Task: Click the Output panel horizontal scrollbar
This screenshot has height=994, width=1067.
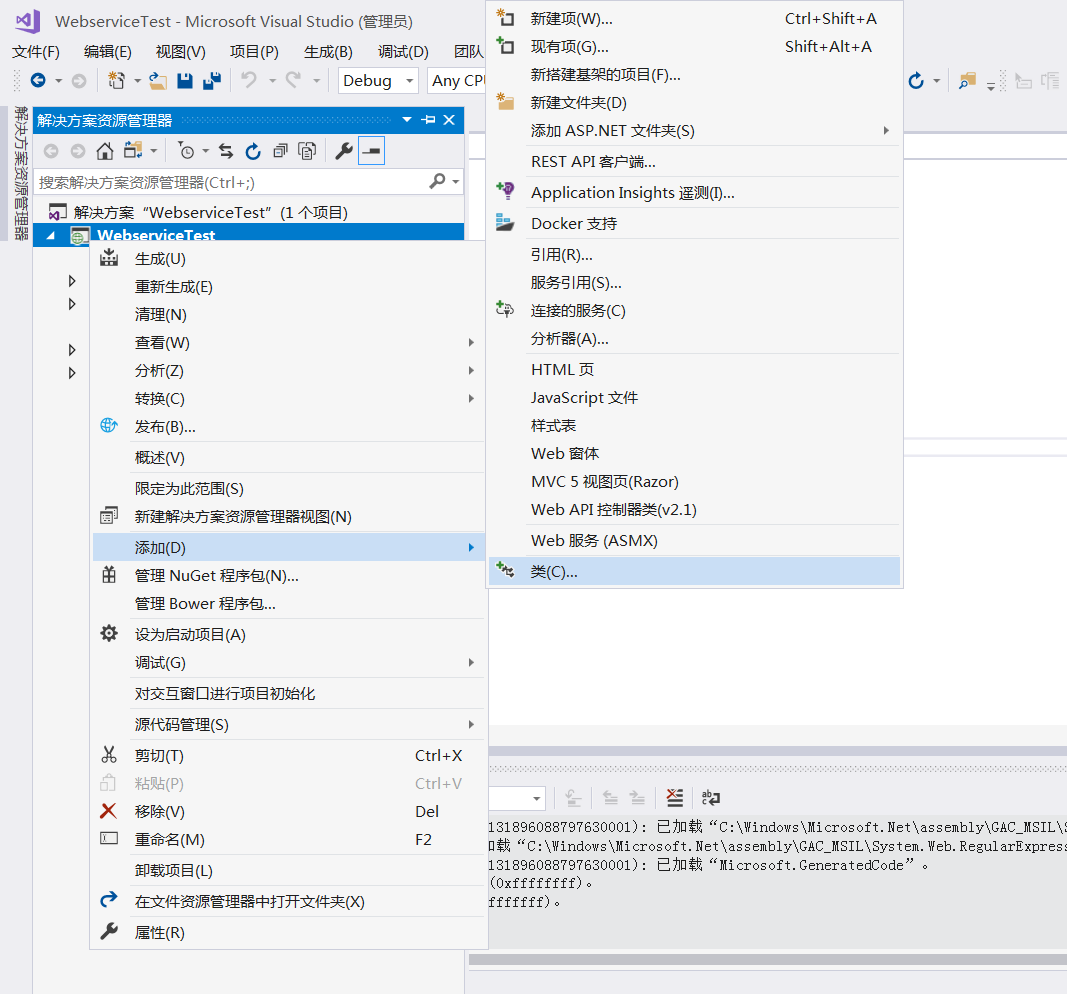Action: point(768,959)
